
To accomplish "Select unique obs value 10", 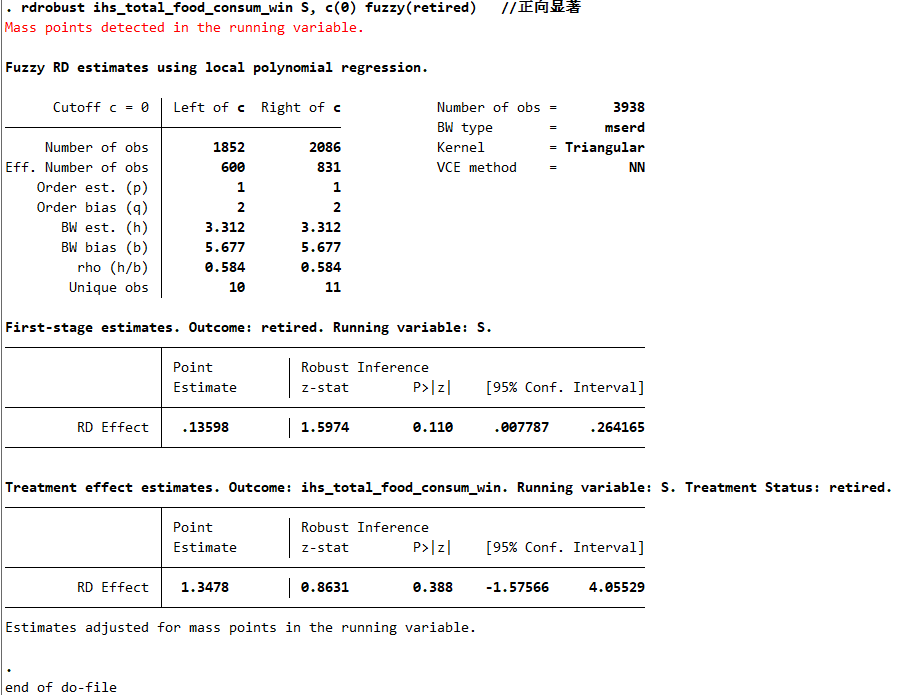I will point(237,288).
